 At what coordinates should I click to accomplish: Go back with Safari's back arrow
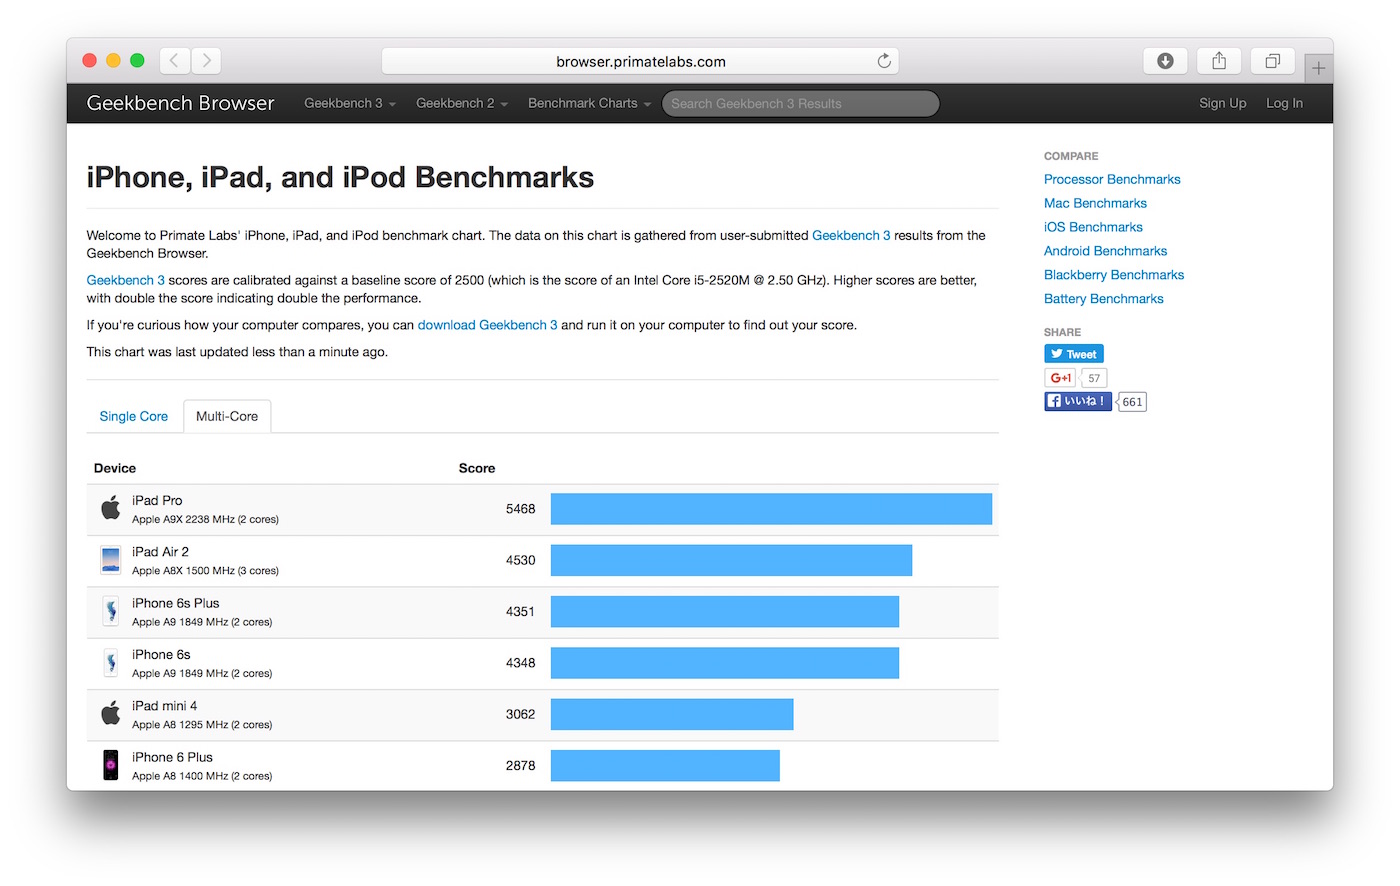click(x=174, y=61)
